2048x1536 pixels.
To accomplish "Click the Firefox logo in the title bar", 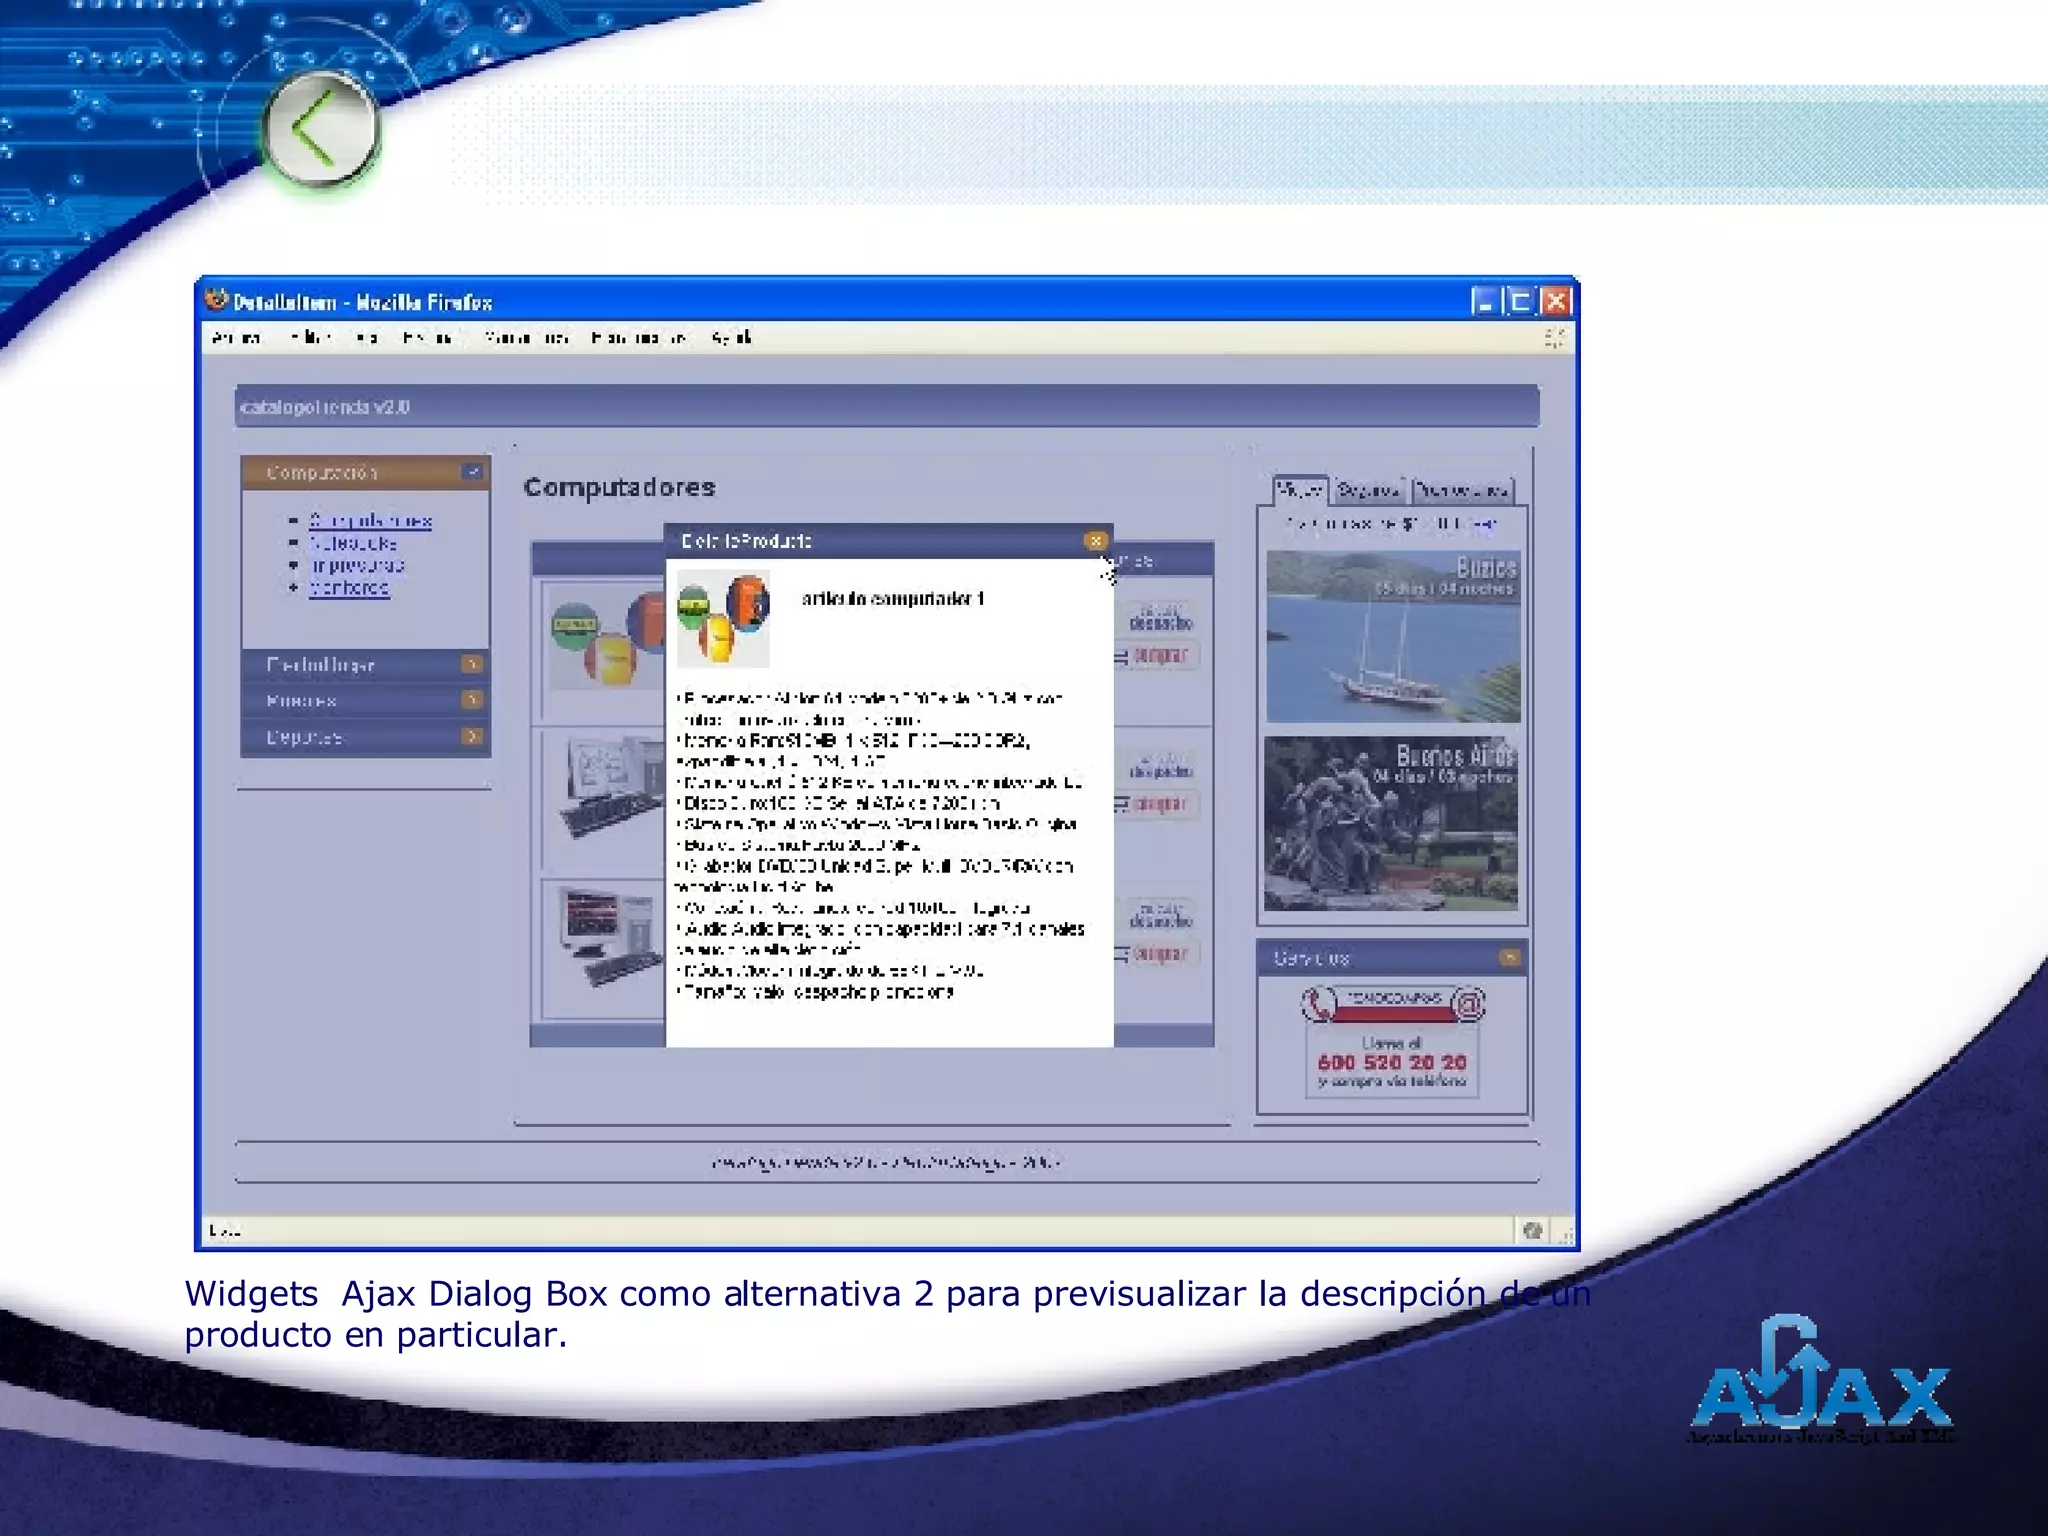I will coord(216,300).
